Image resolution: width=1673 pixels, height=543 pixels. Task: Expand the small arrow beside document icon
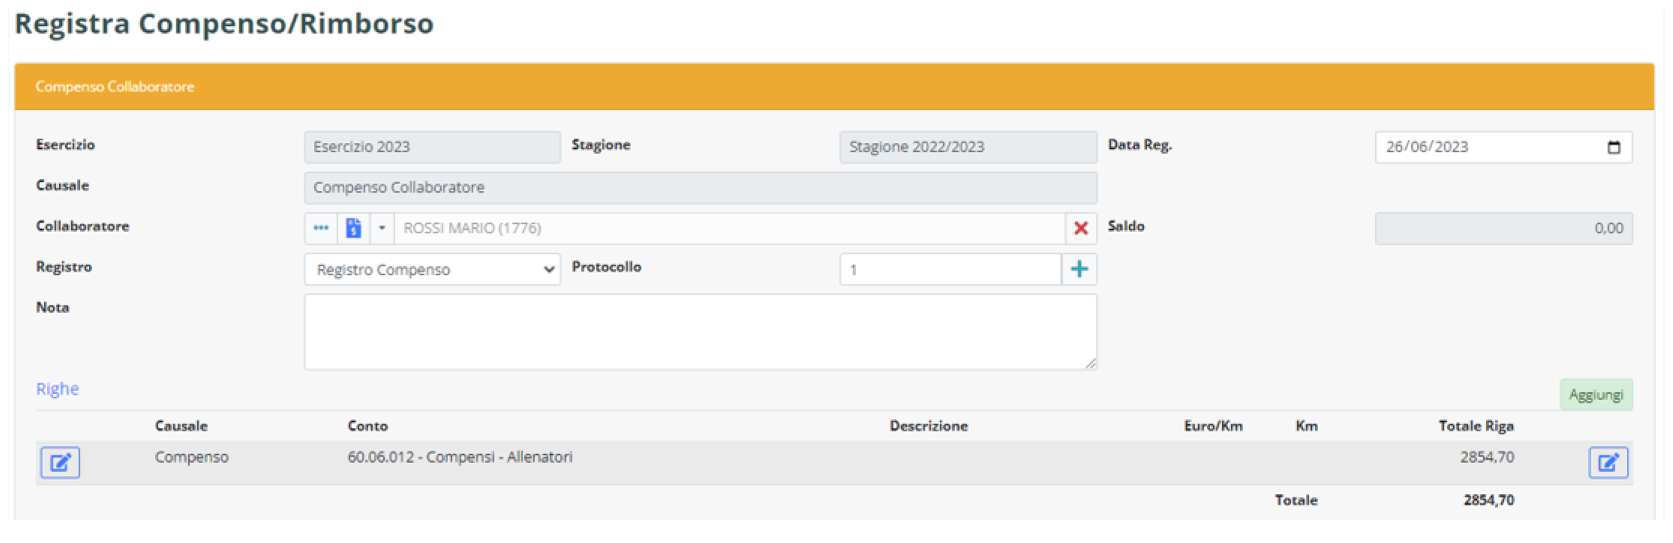[x=382, y=228]
